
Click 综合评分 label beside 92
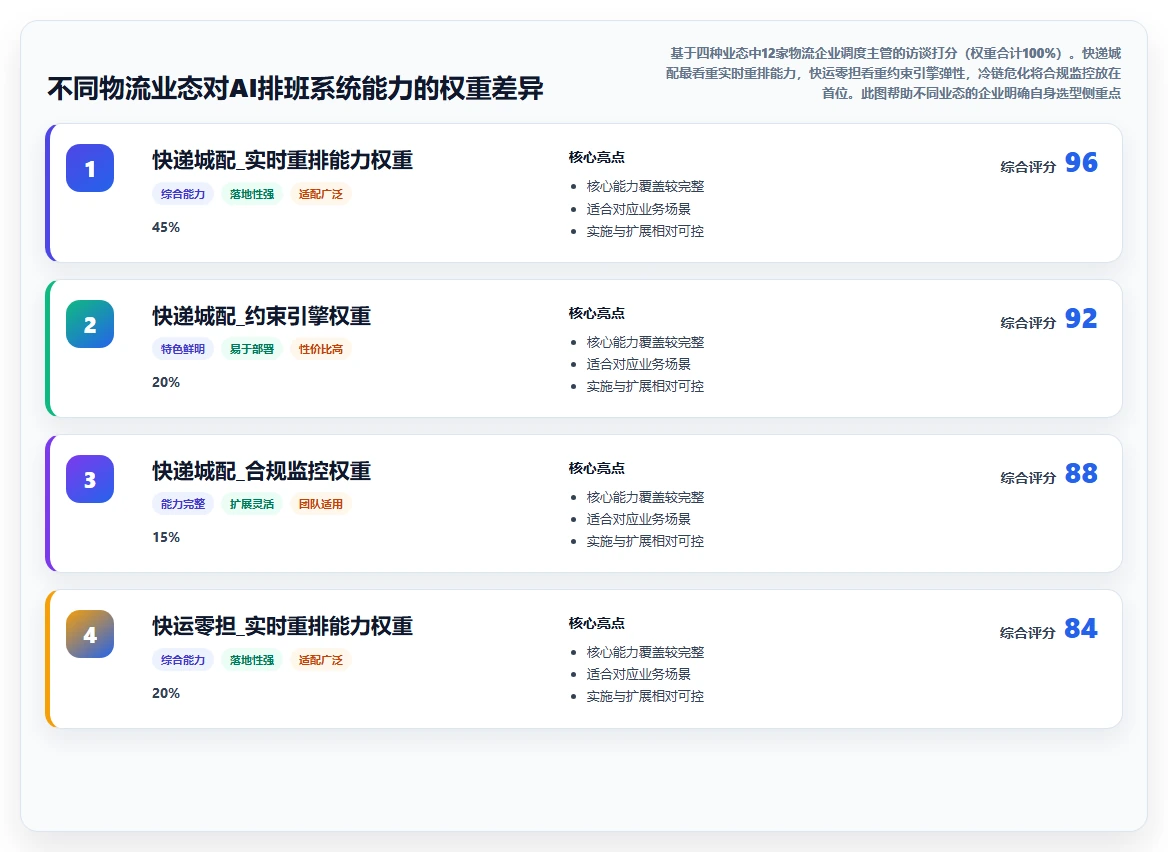1028,322
